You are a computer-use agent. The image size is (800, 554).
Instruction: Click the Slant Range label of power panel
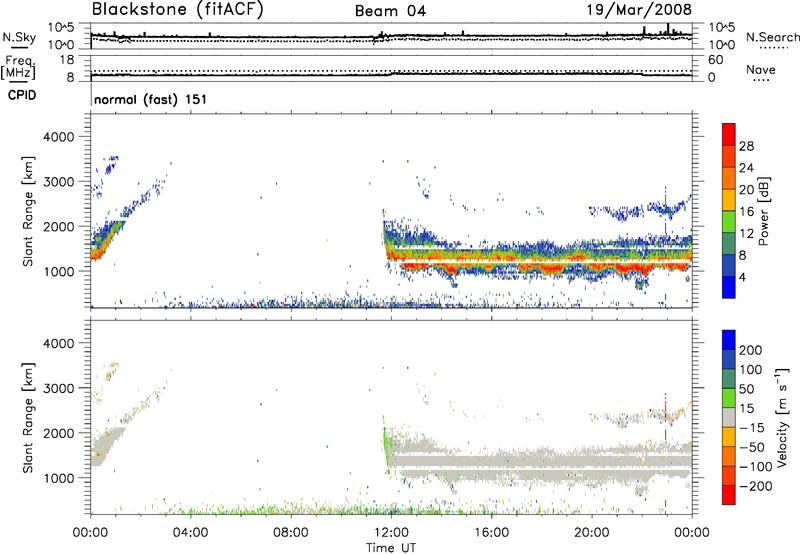pyautogui.click(x=28, y=211)
